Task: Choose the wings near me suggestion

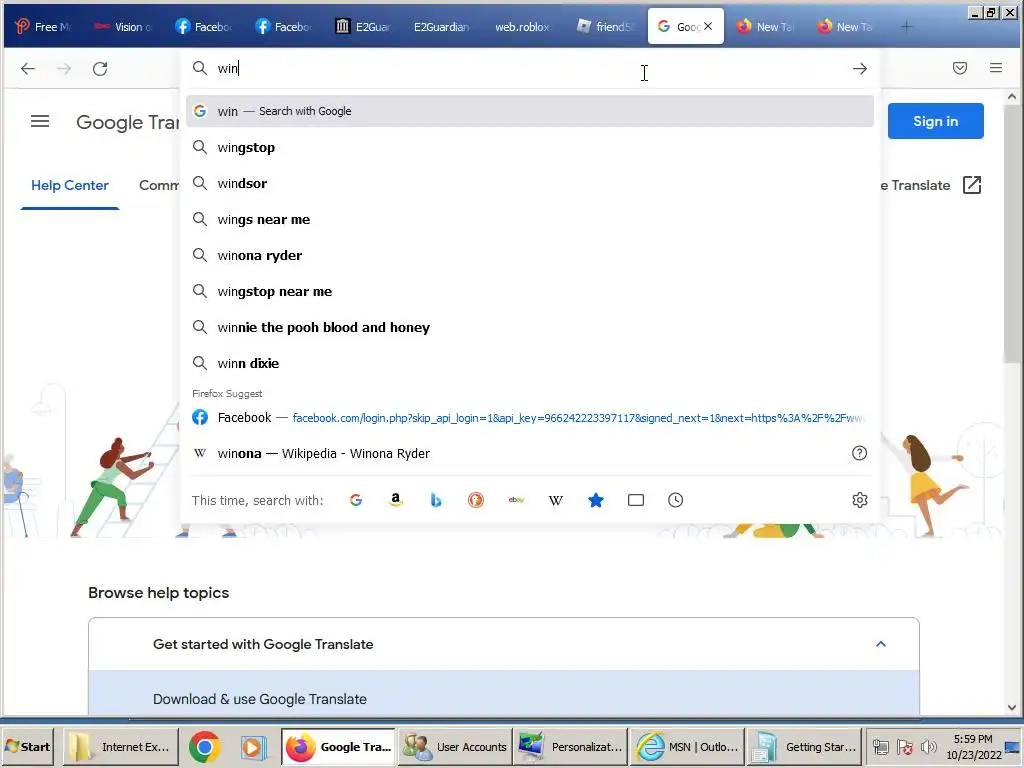Action: coord(530,219)
